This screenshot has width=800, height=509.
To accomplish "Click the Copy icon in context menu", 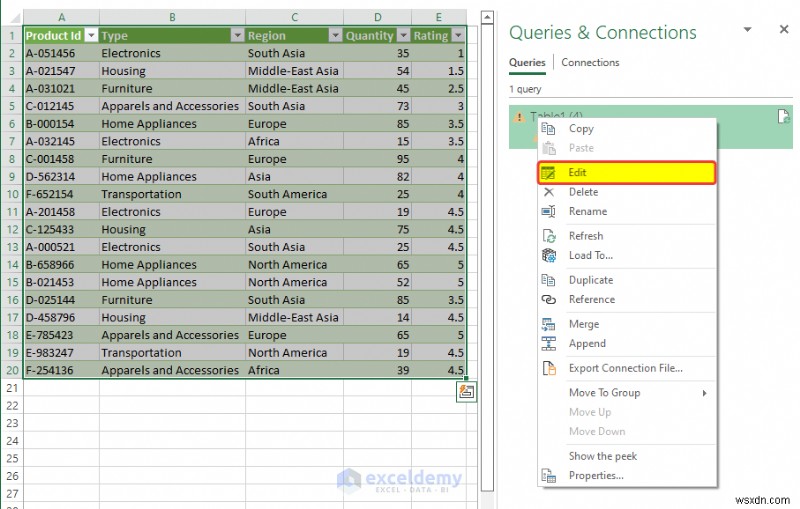I will [x=548, y=129].
